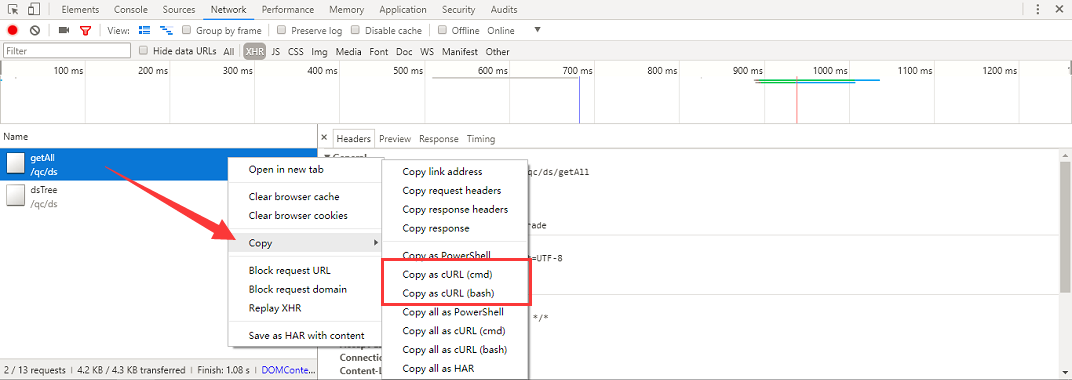The height and width of the screenshot is (380, 1072).
Task: Check the Disable cache option
Action: [356, 31]
